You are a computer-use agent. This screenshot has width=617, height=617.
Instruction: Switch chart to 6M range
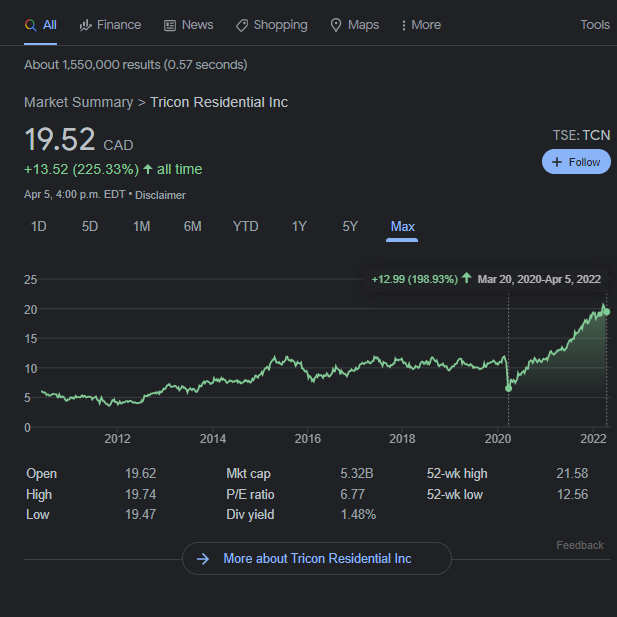(192, 227)
